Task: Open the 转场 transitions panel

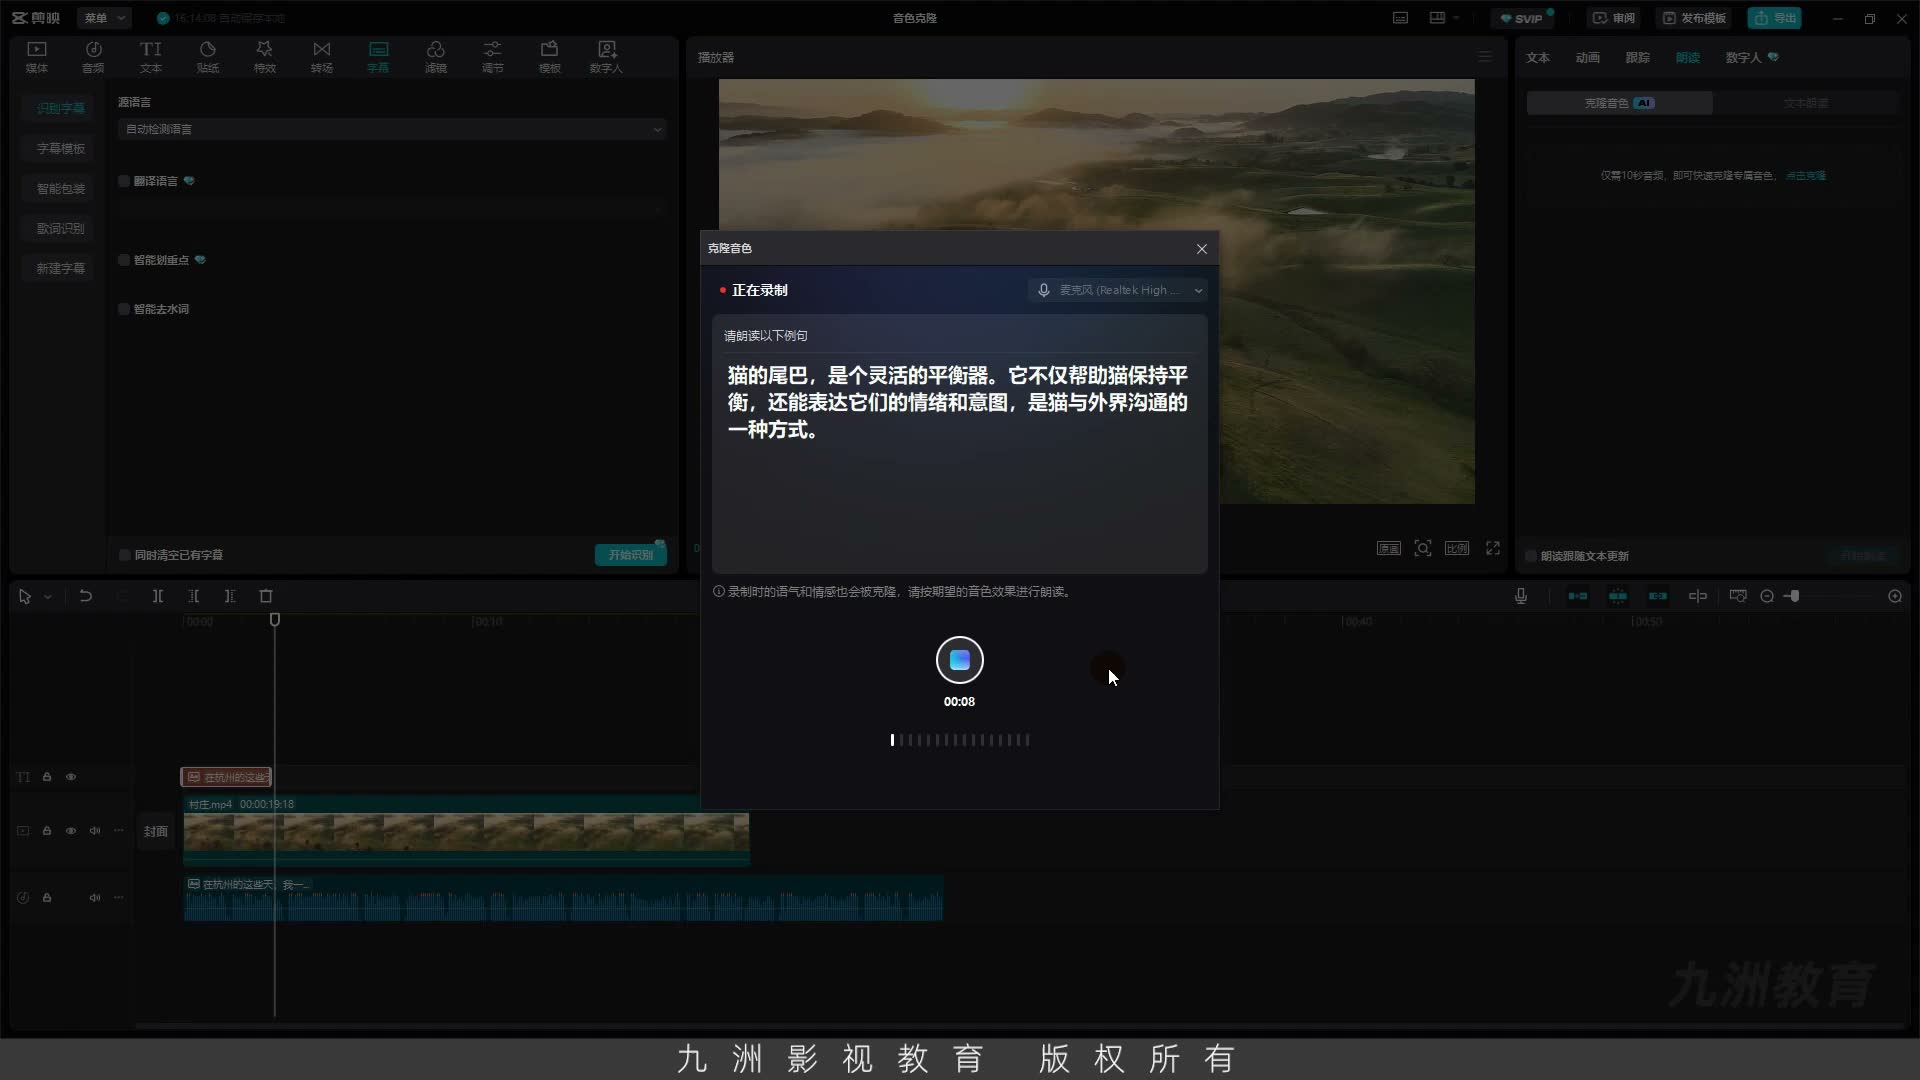Action: tap(321, 57)
